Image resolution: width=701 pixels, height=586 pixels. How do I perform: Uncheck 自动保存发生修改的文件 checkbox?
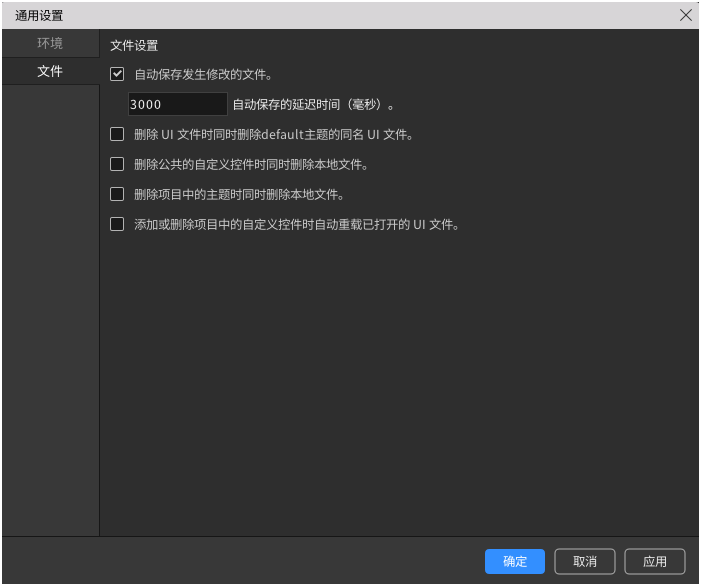pyautogui.click(x=117, y=74)
